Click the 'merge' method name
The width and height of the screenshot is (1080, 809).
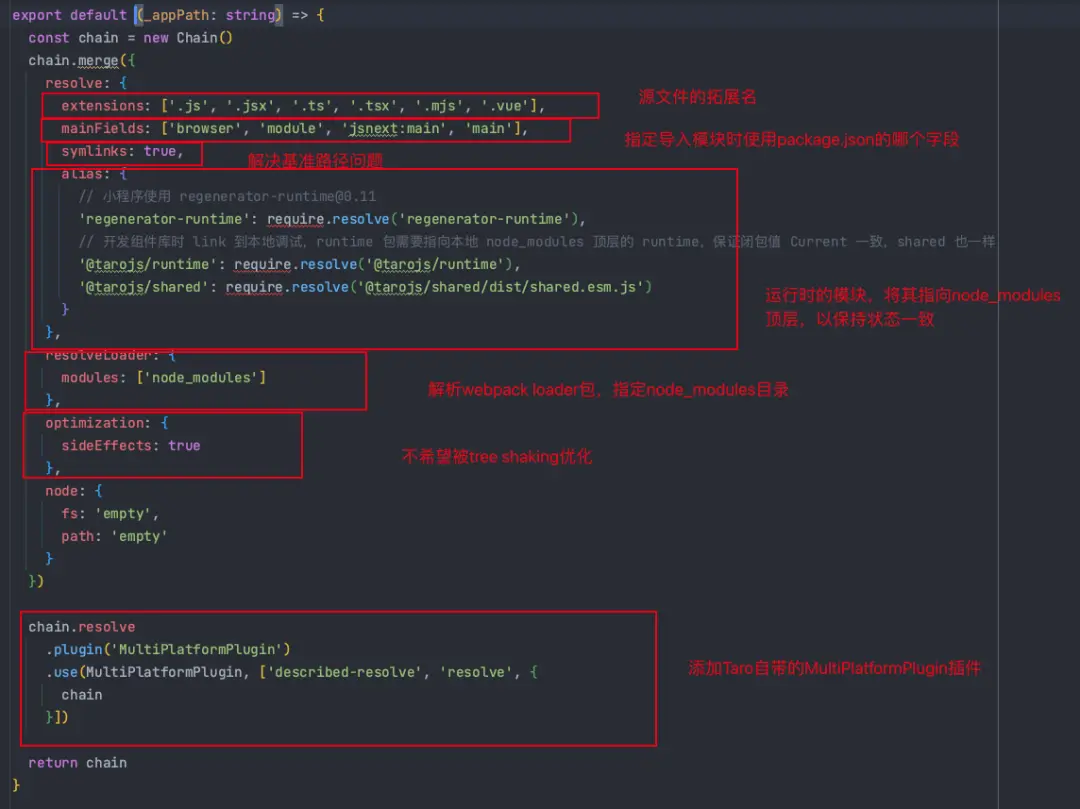click(x=98, y=61)
